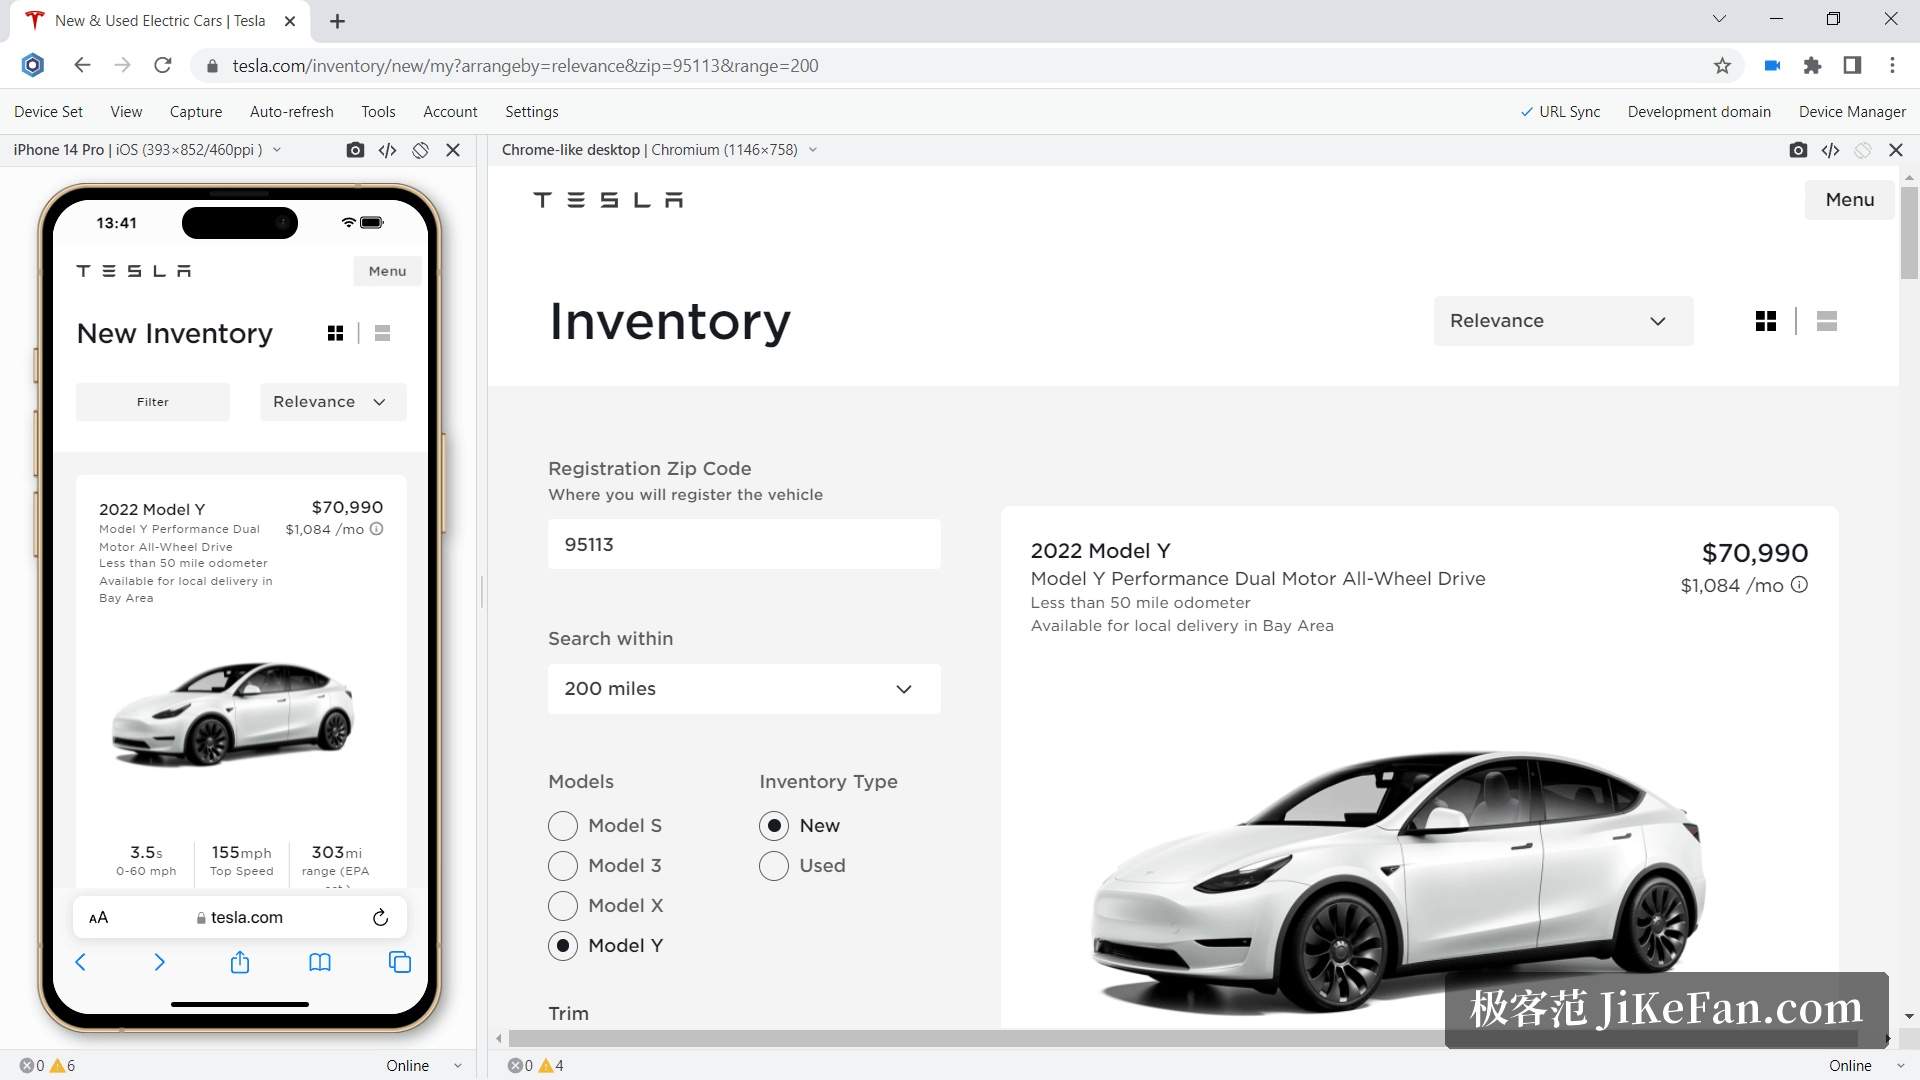The image size is (1920, 1080).
Task: Open the Capture menu
Action: tap(196, 112)
